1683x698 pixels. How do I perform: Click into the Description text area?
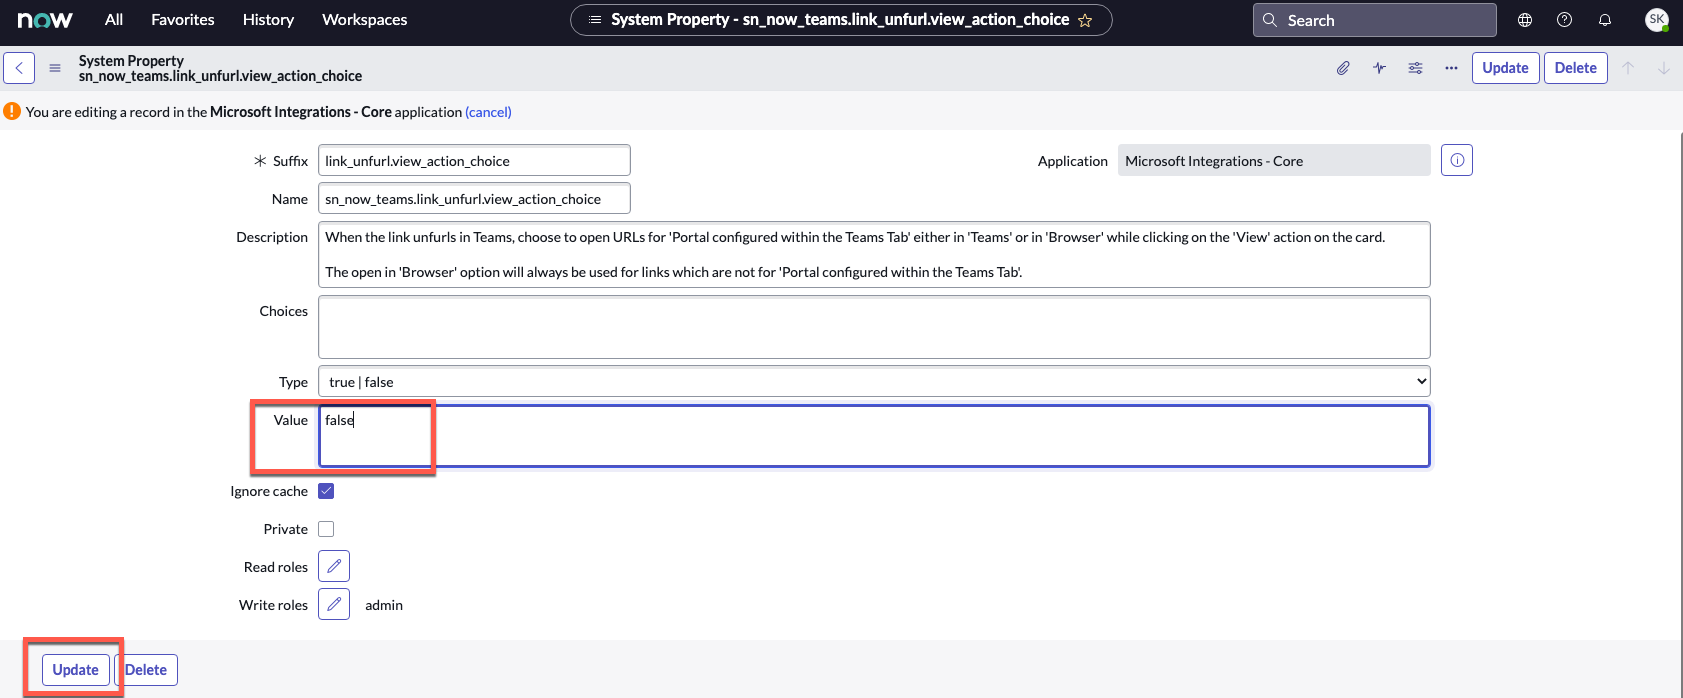coord(874,254)
